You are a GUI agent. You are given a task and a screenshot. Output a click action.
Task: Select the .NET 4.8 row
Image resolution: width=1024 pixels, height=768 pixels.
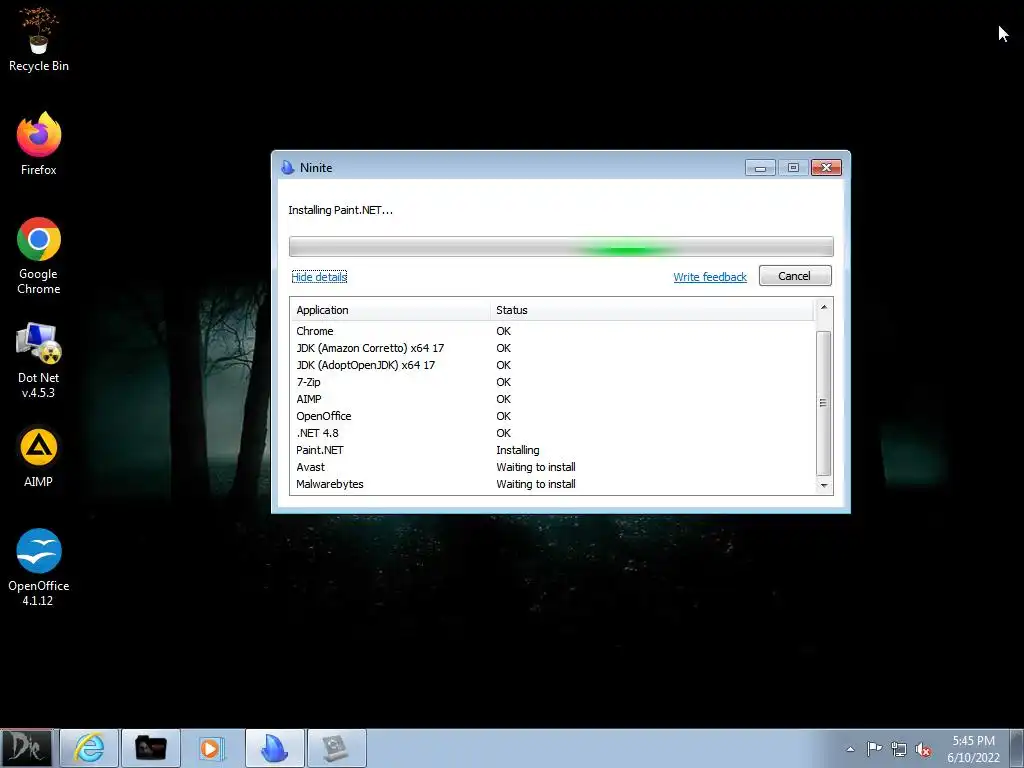point(552,433)
